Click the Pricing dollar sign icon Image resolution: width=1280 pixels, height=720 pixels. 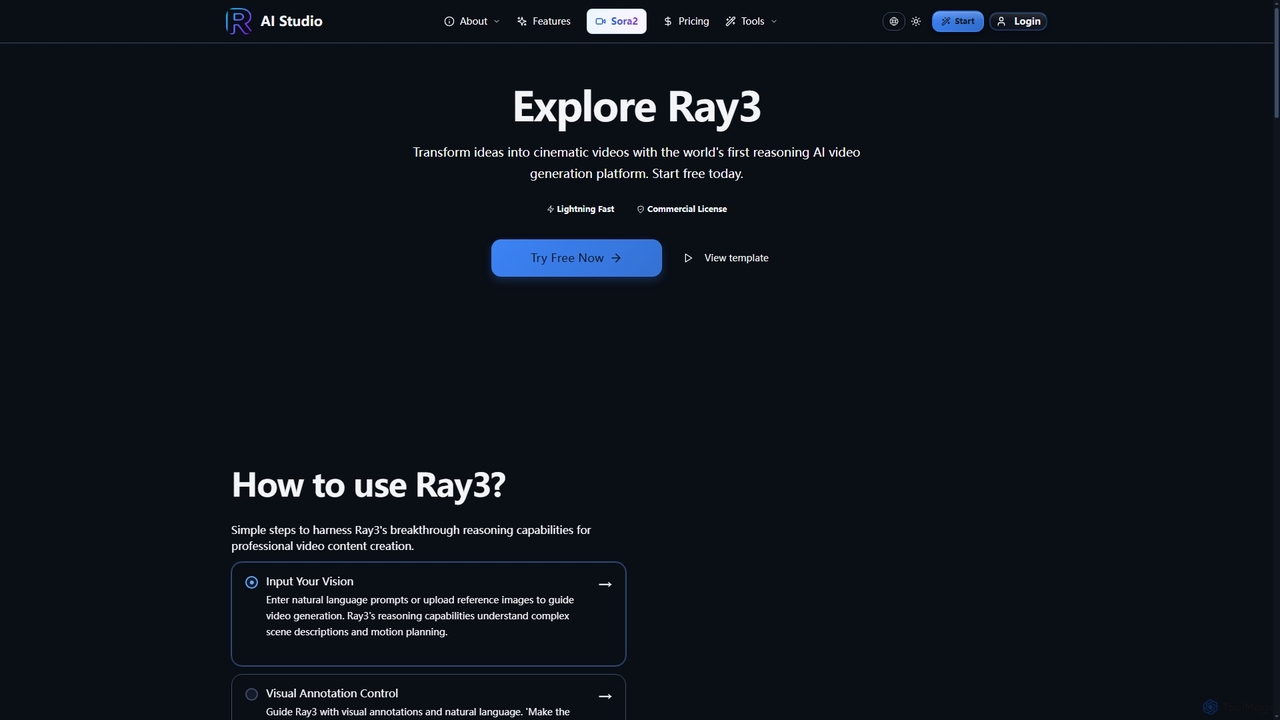(668, 21)
